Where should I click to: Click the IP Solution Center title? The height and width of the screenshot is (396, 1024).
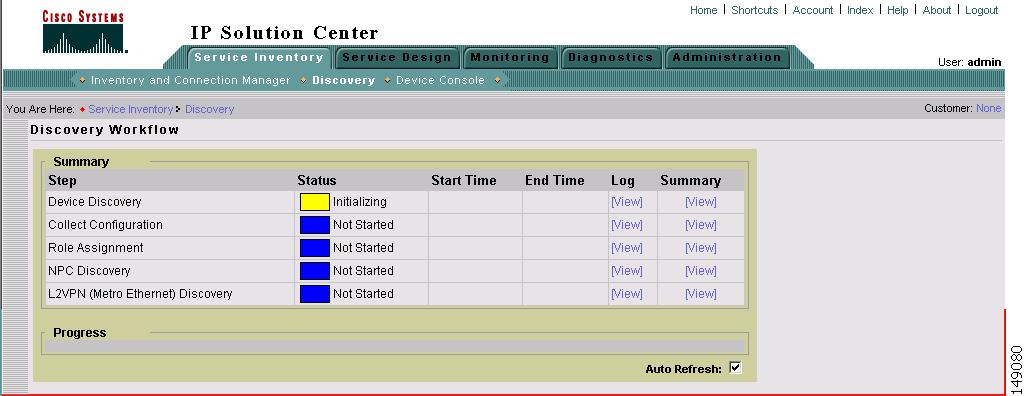[x=284, y=33]
